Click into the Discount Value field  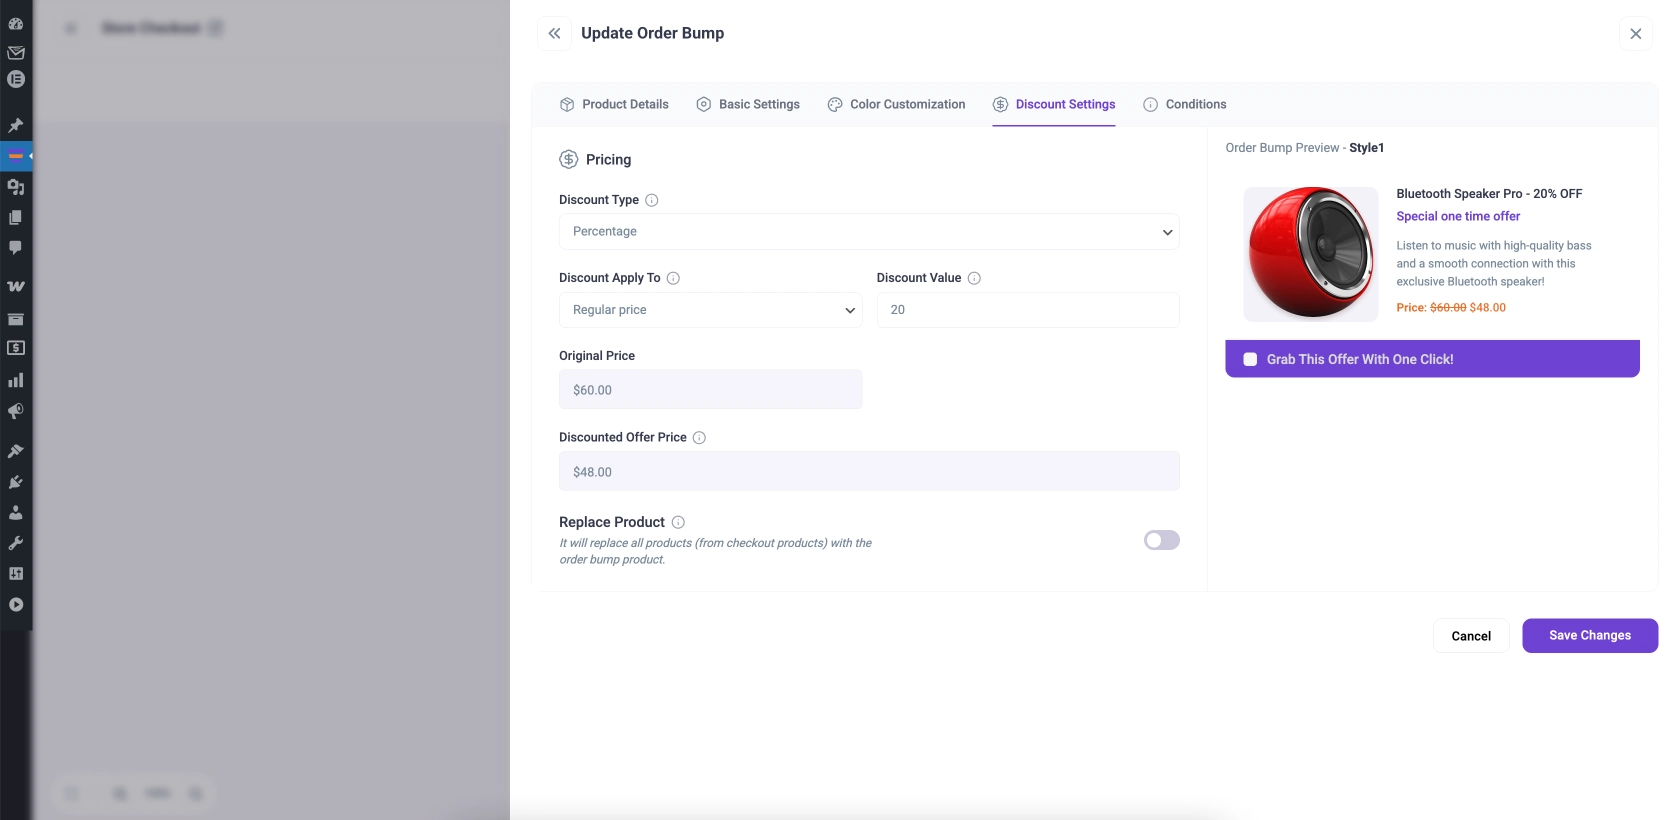1027,310
